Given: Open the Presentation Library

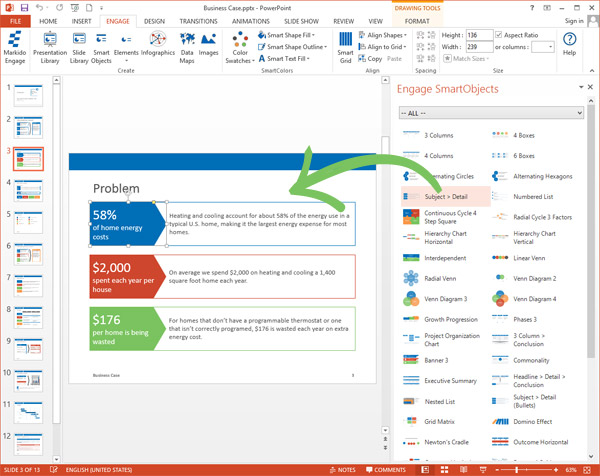Looking at the screenshot, I should point(49,44).
